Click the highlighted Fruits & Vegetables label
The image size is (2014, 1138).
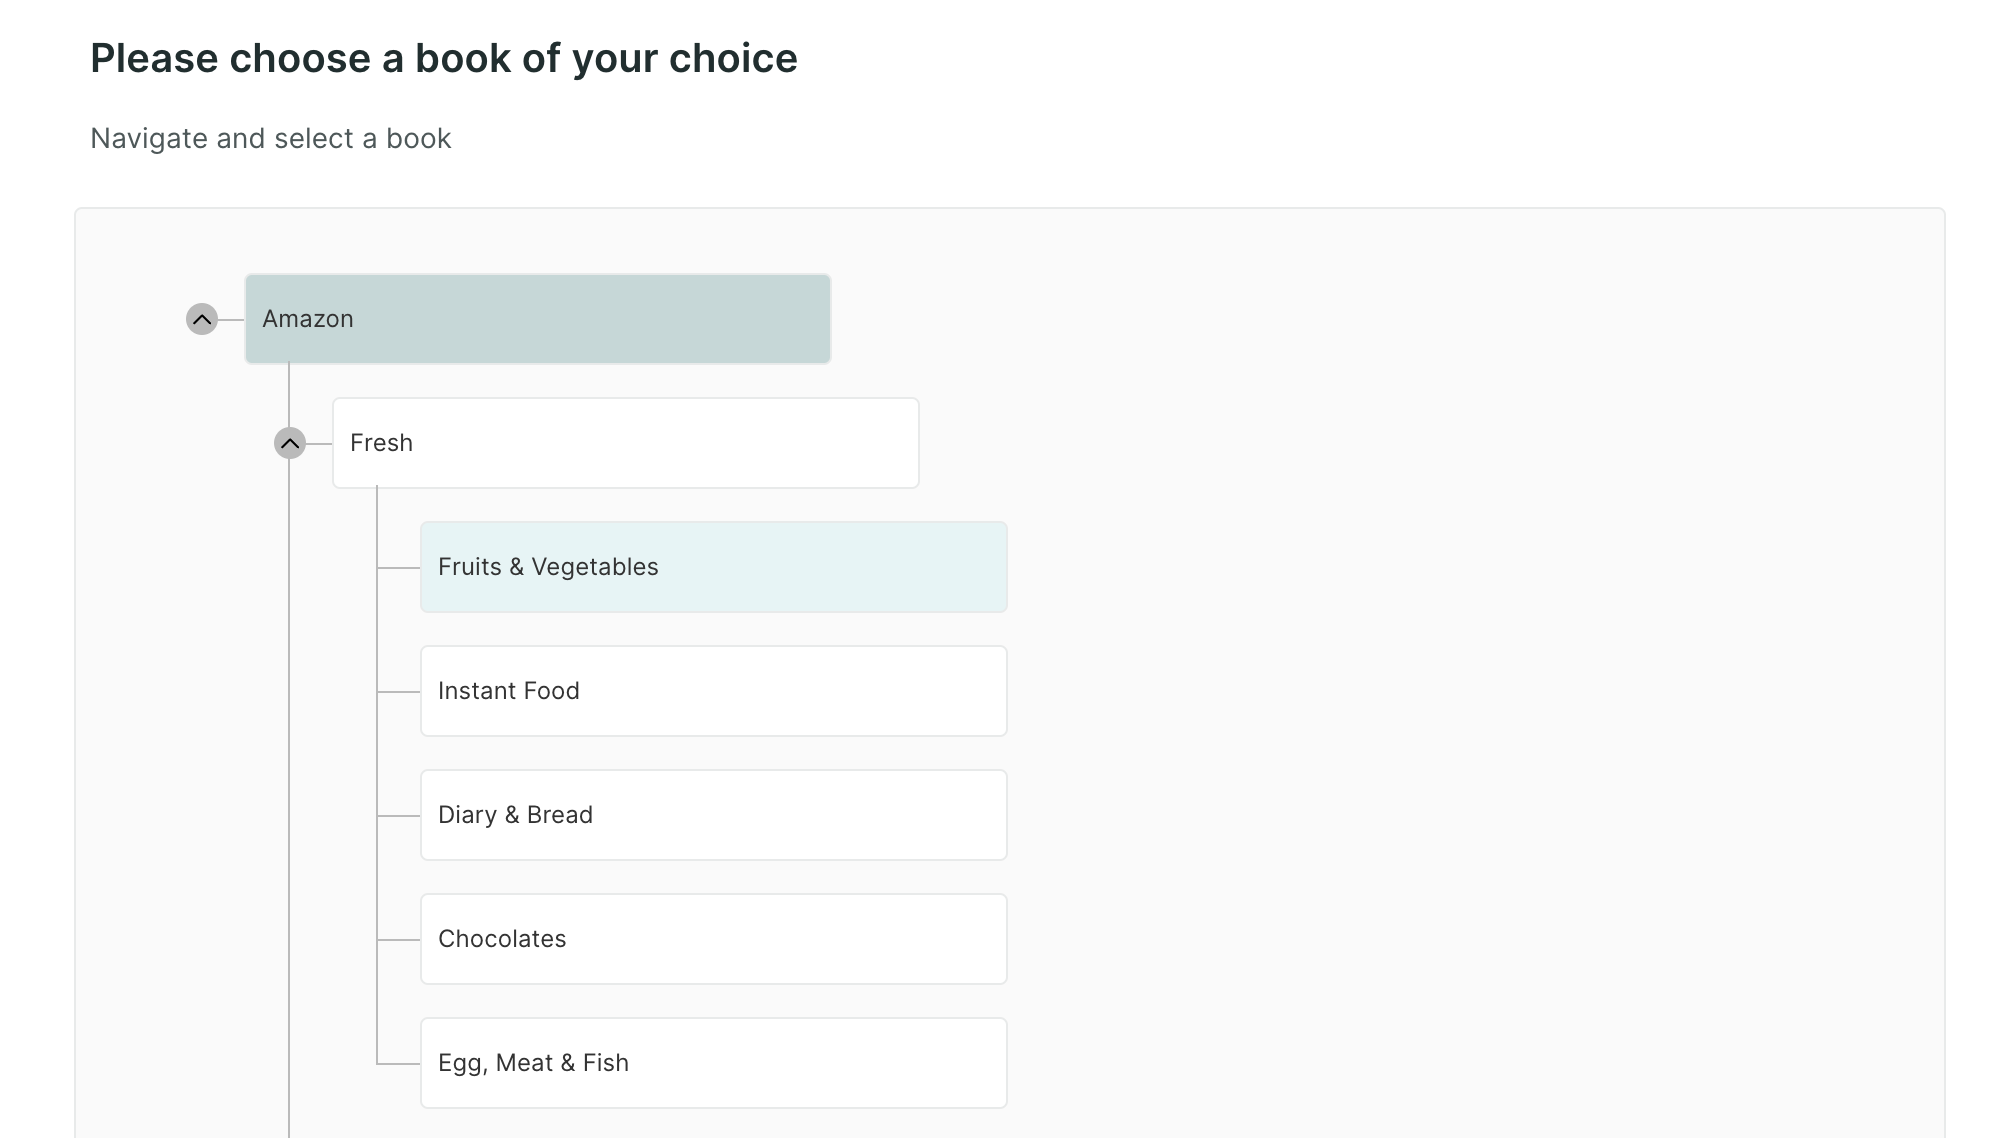[548, 567]
